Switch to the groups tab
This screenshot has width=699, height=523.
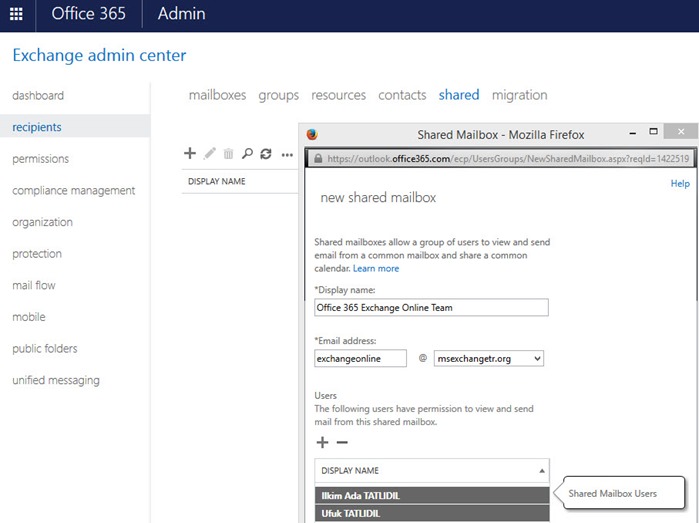click(x=279, y=95)
